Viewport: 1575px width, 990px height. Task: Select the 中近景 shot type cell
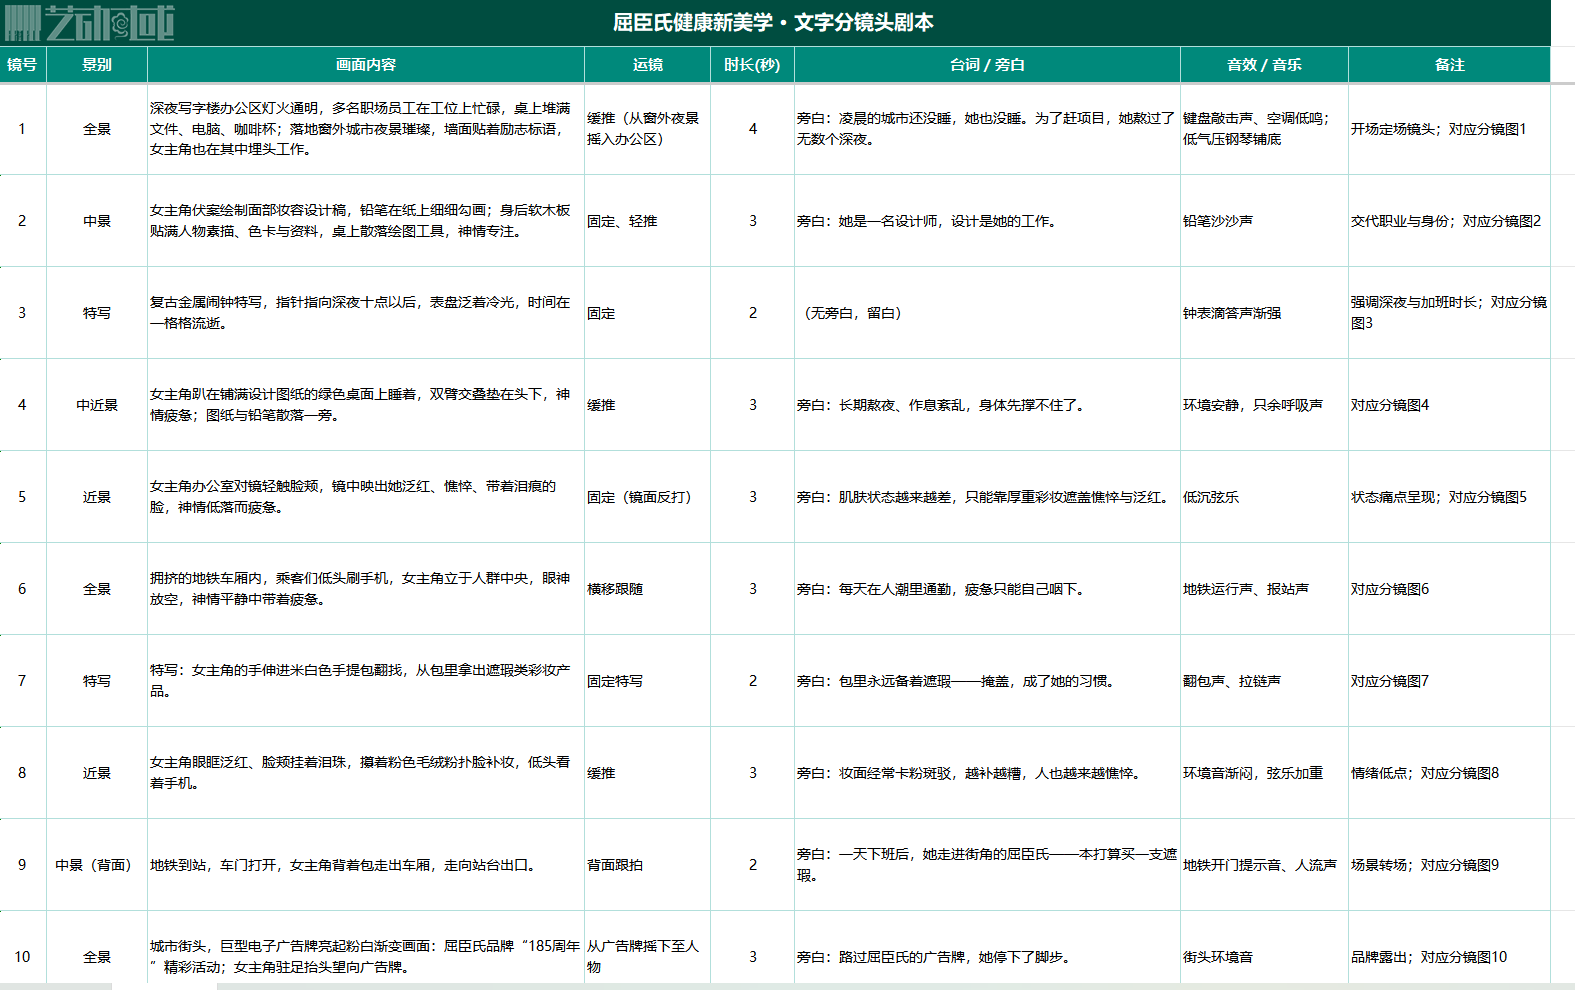click(x=97, y=405)
